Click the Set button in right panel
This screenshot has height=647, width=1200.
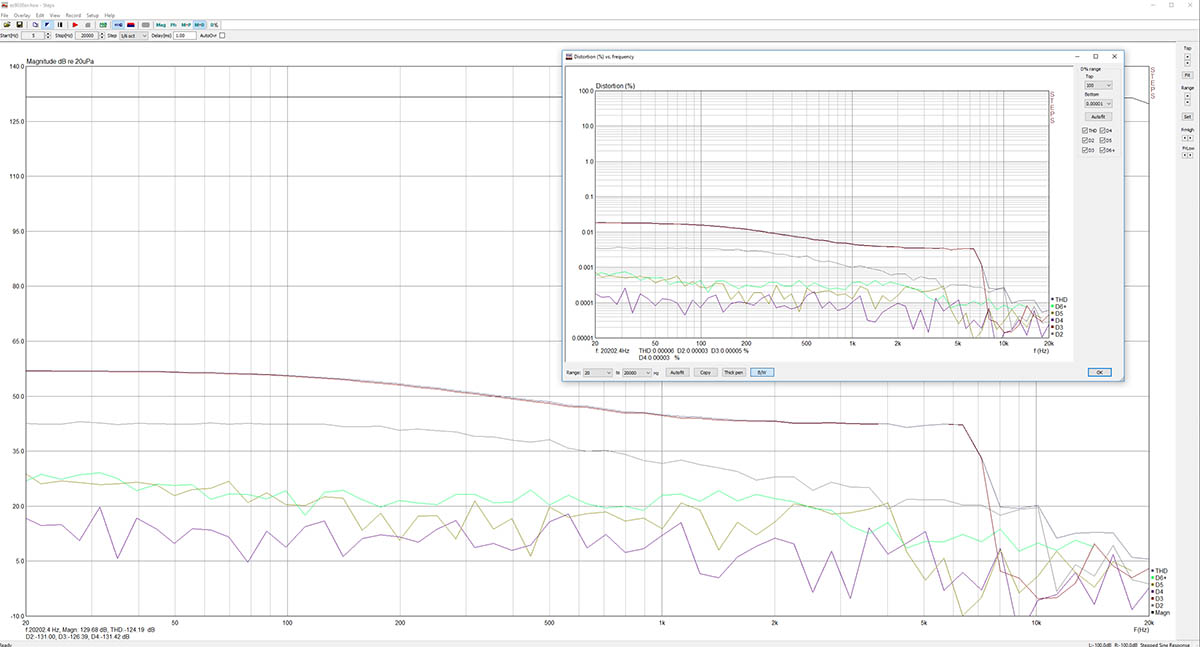tap(1187, 116)
